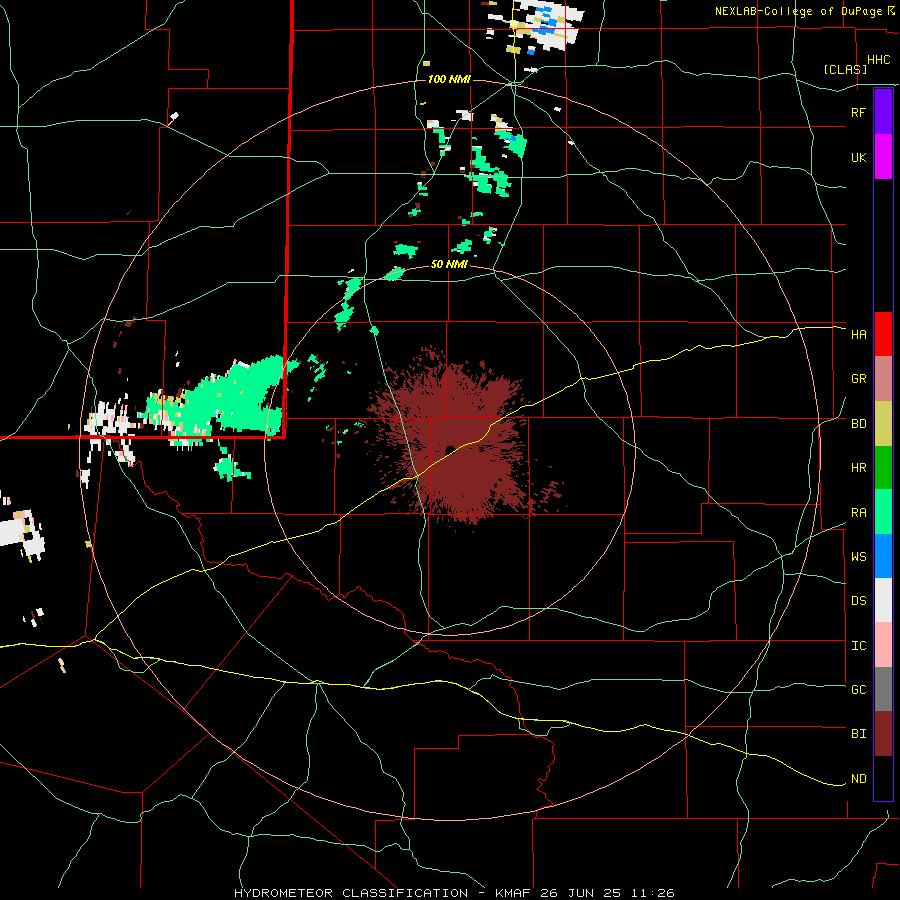The image size is (900, 900).
Task: Click the UK magenta legend swatch
Action: click(883, 157)
